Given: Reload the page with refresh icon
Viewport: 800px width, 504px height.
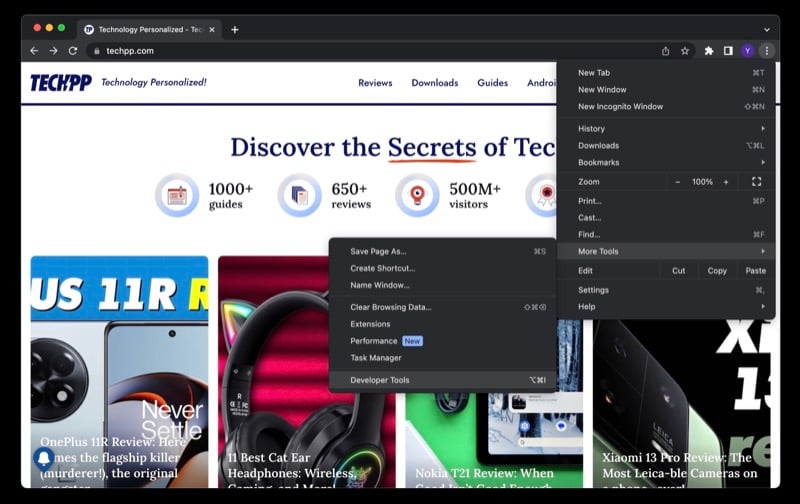Looking at the screenshot, I should 73,51.
